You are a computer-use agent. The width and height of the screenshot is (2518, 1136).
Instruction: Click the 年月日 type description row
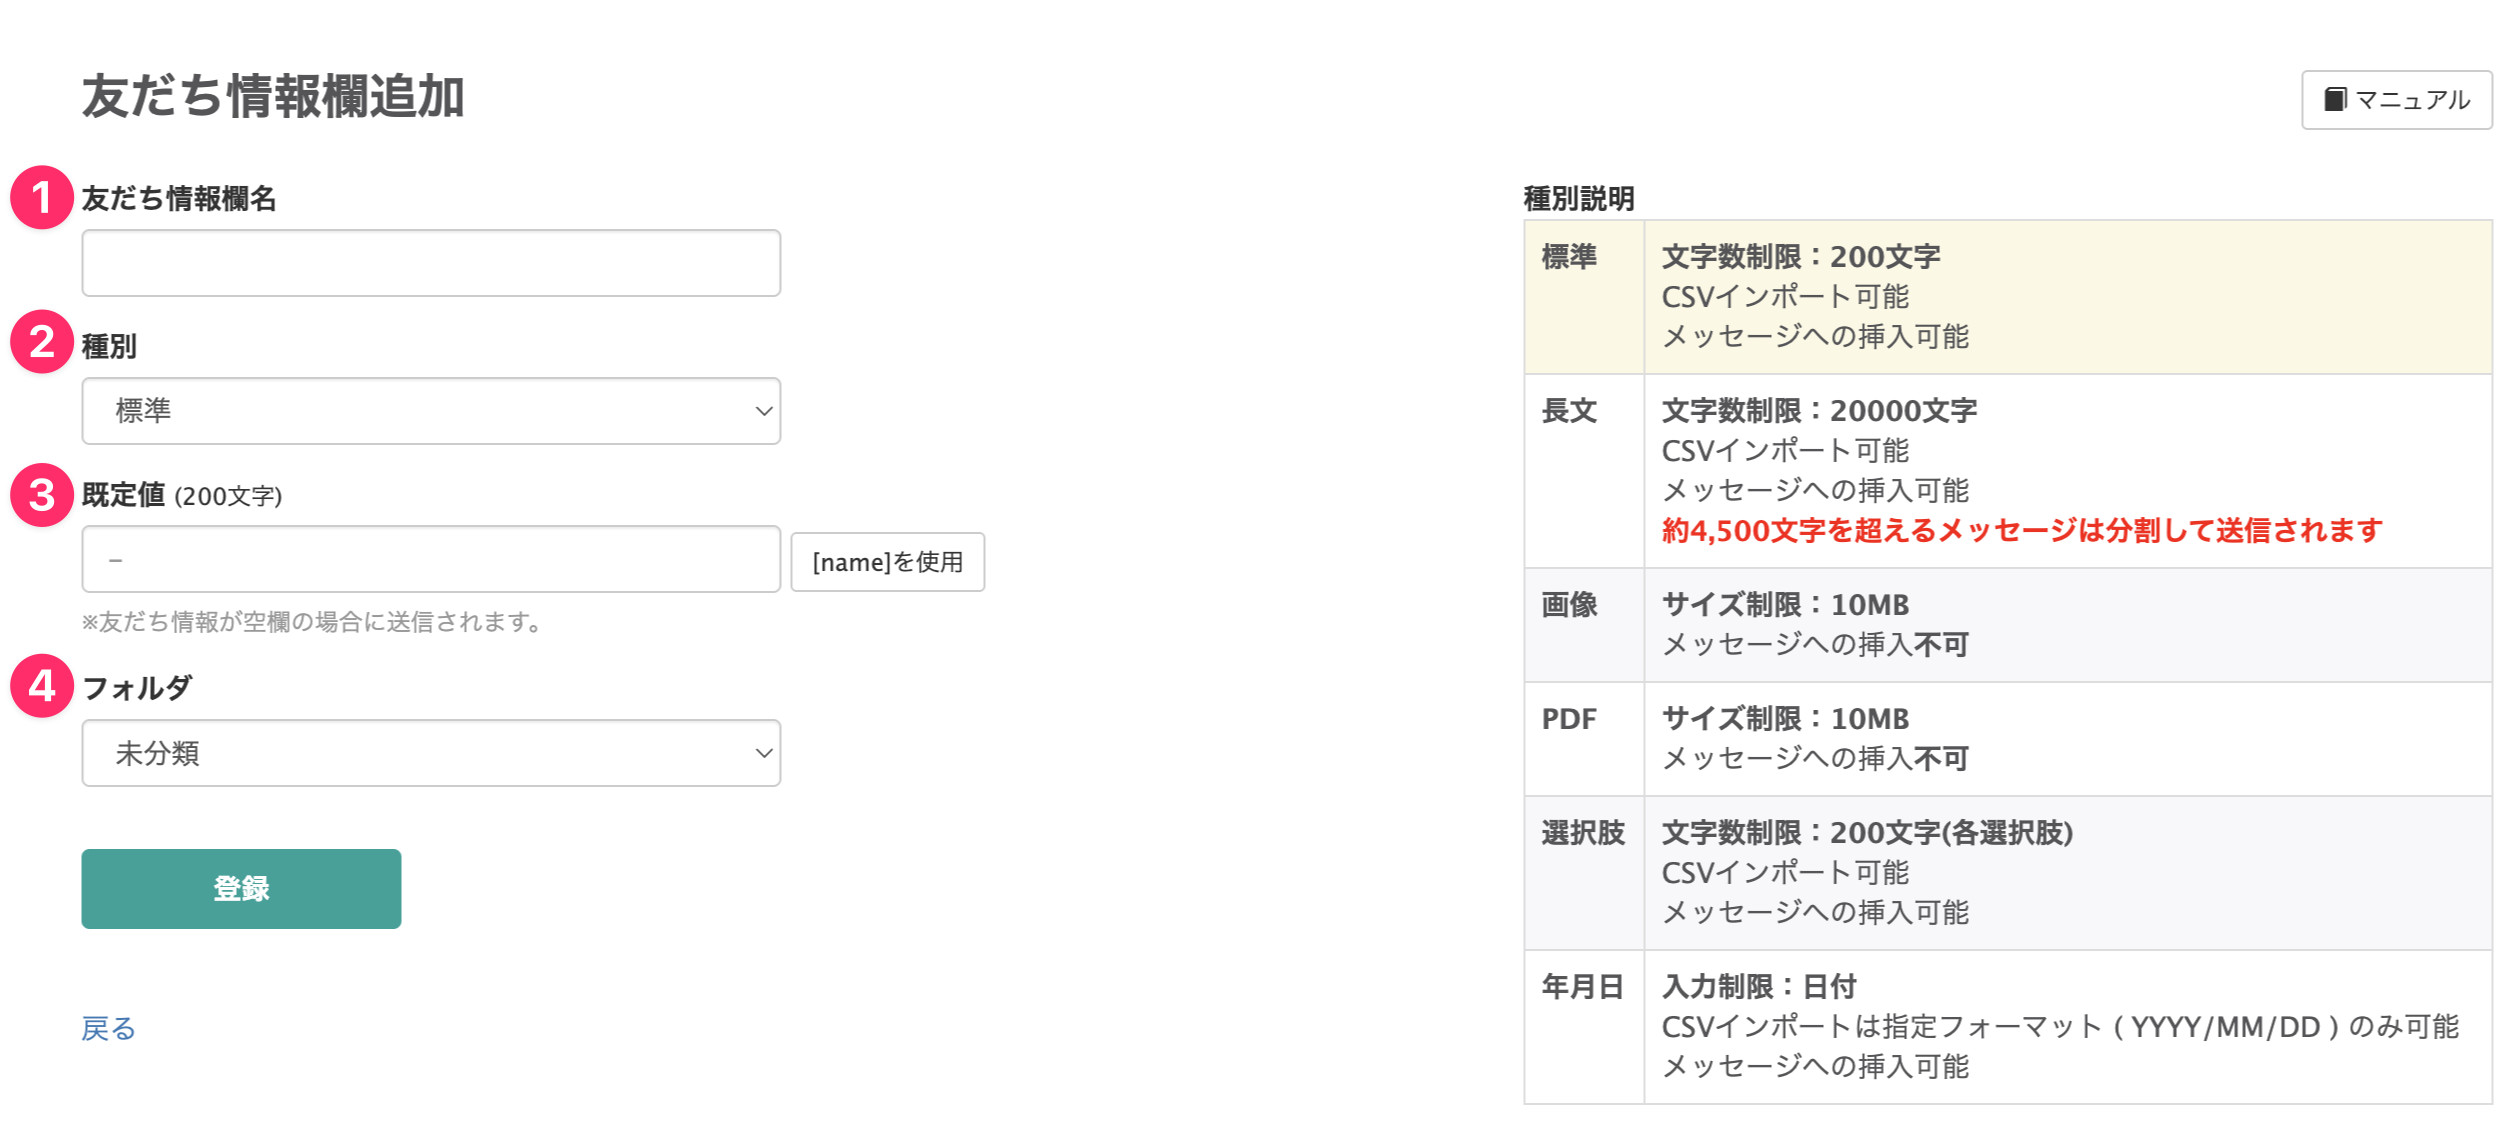[x=2006, y=1027]
